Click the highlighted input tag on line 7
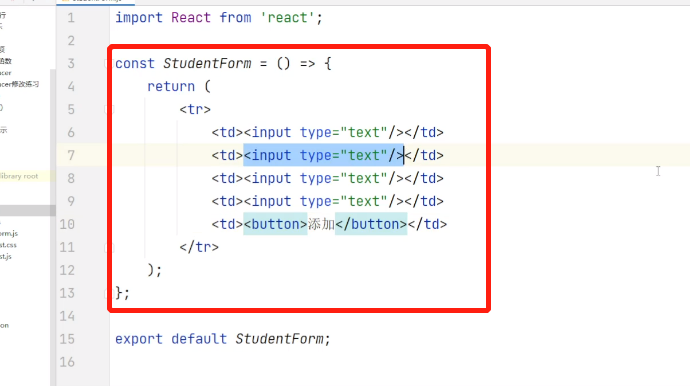Viewport: 690px width, 386px height. 324,155
